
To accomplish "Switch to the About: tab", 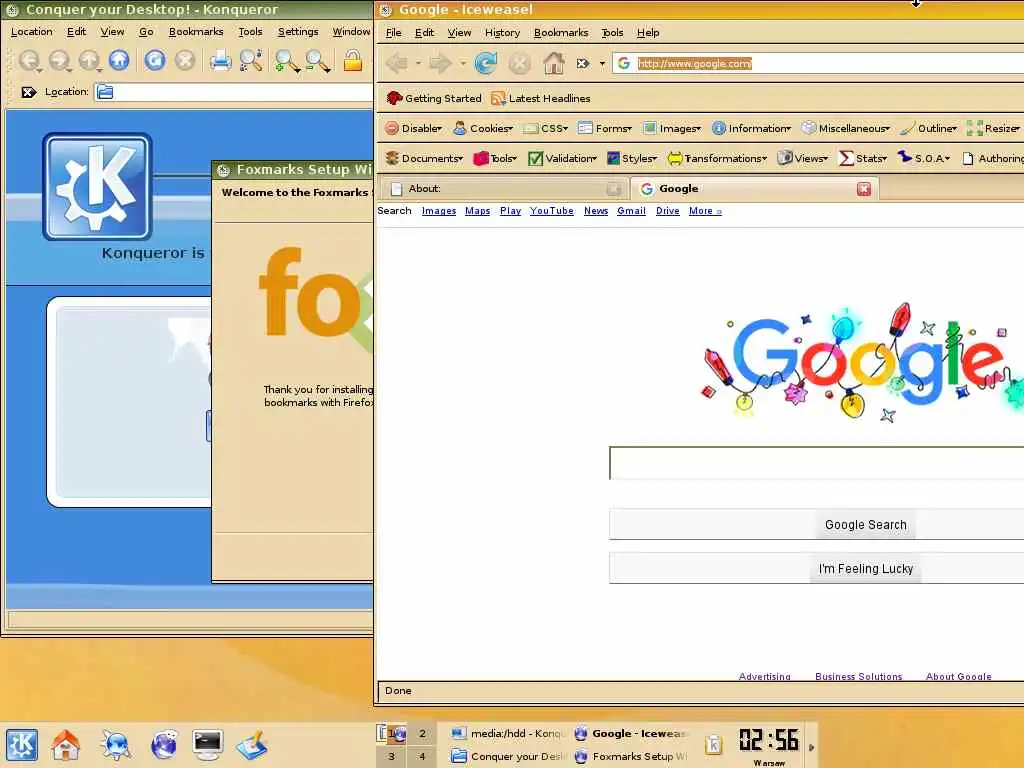I will coord(505,189).
